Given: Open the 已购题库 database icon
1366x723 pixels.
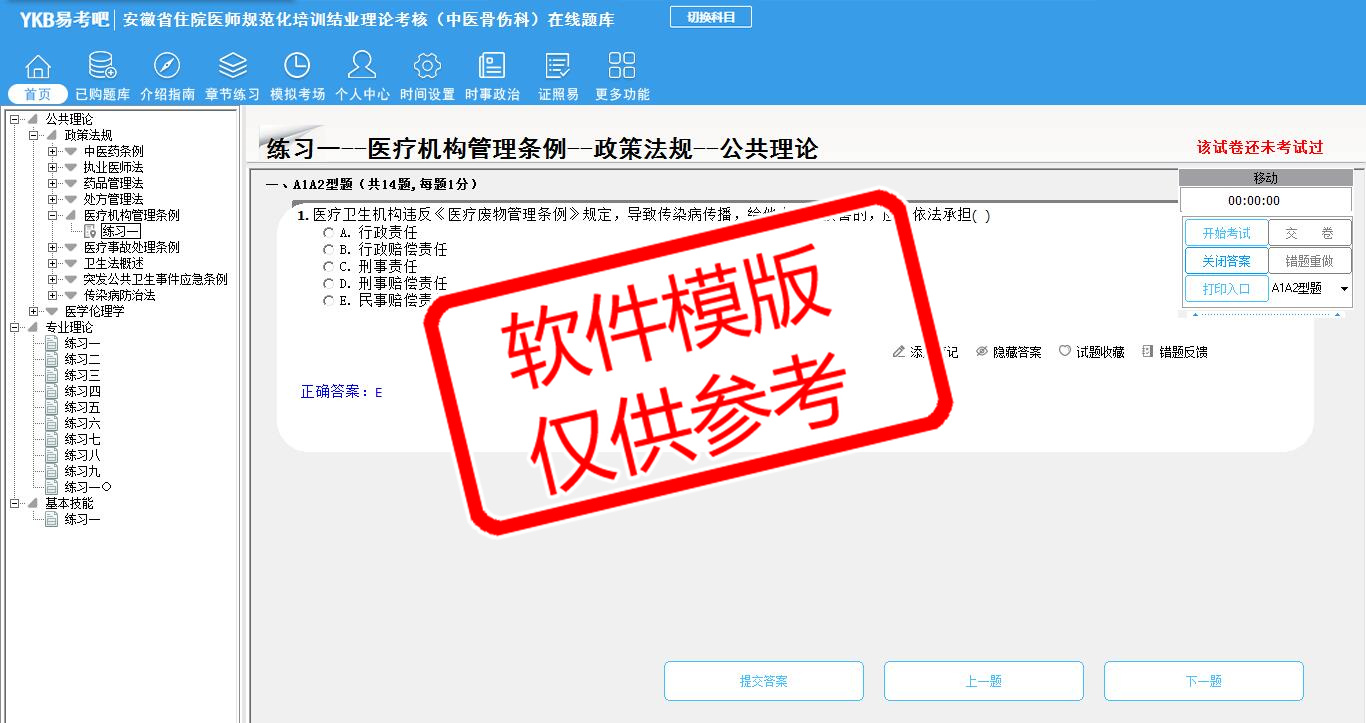Looking at the screenshot, I should click(102, 67).
